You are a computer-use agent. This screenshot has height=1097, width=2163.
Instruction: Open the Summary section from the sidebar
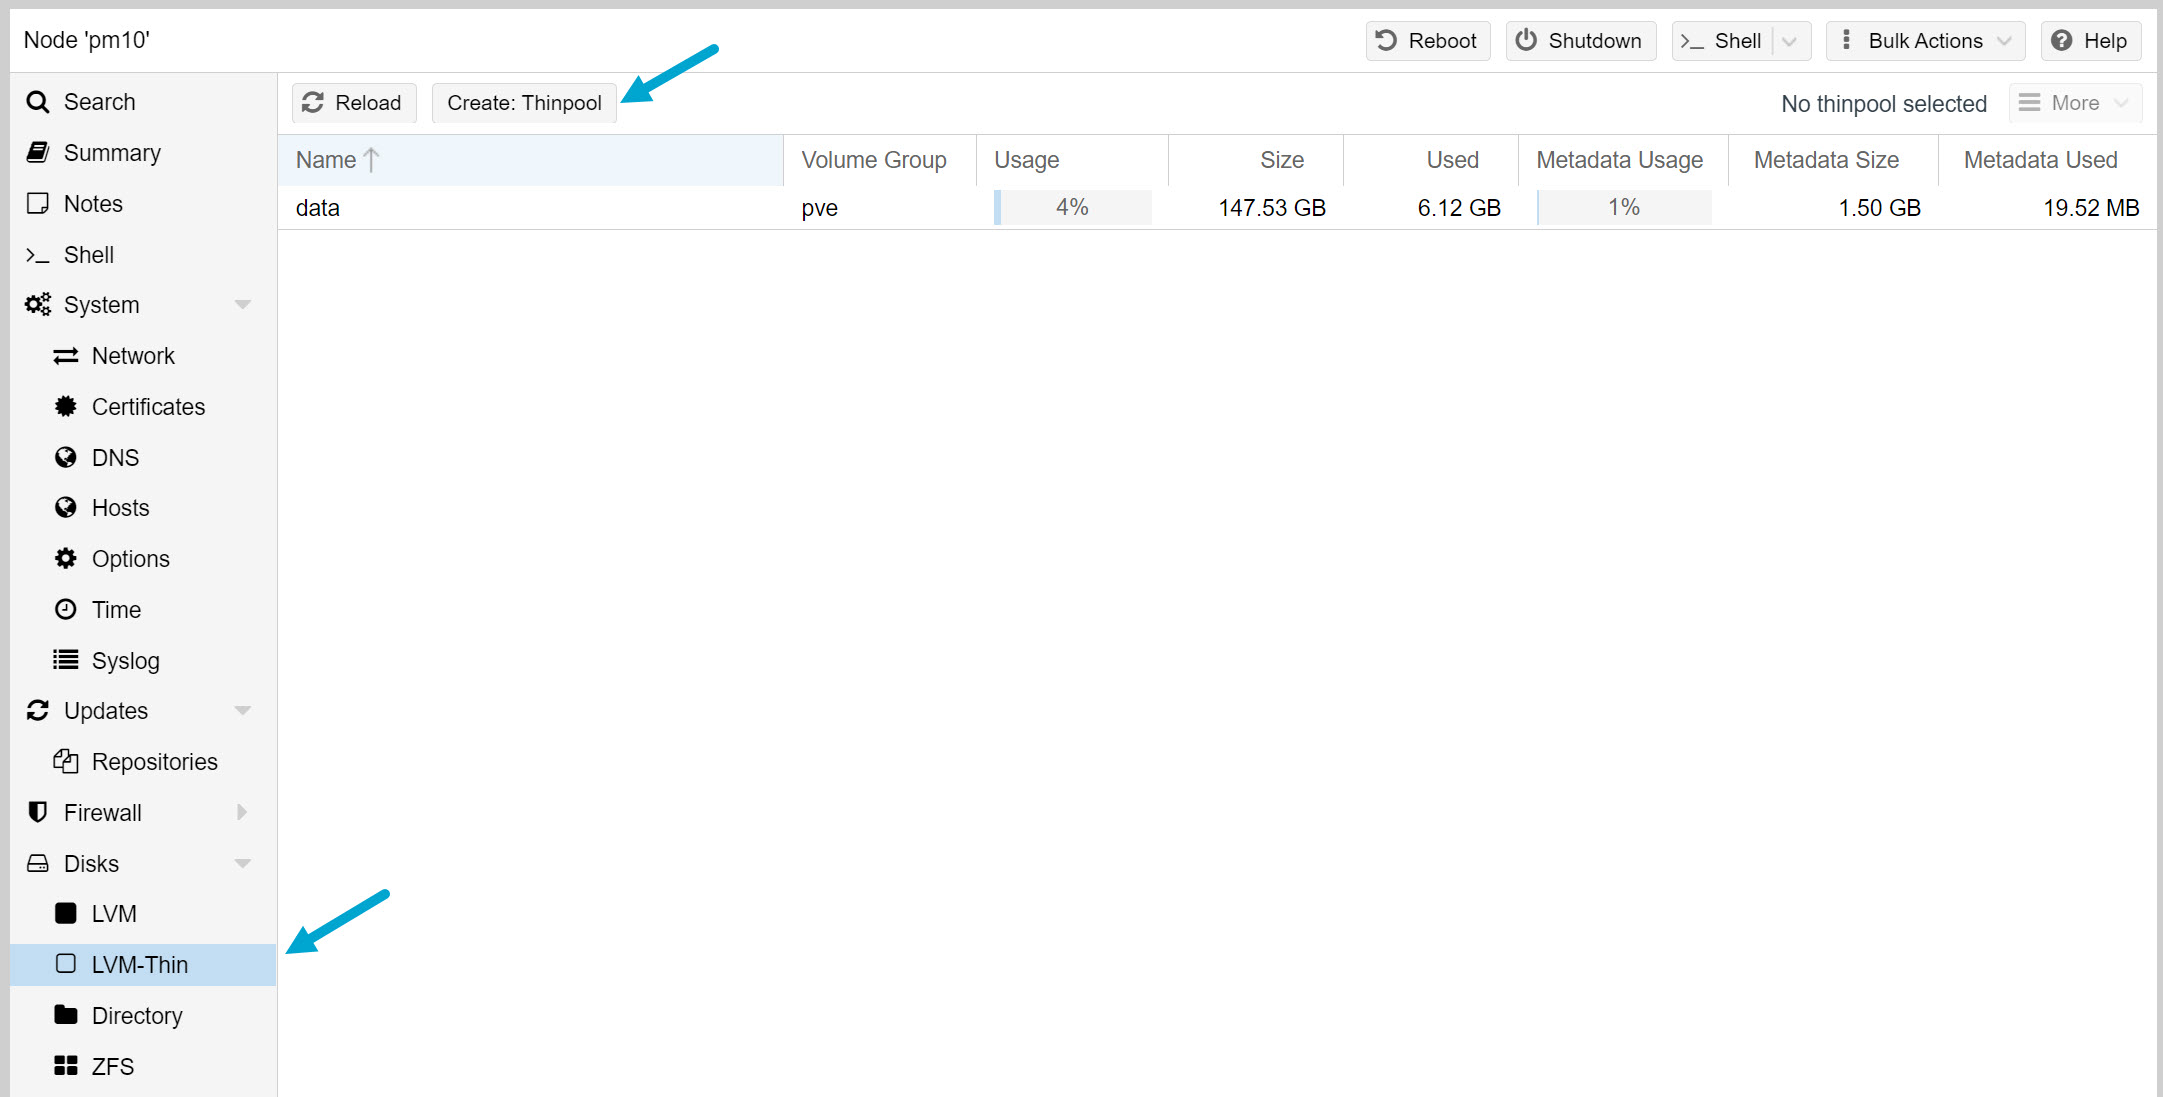112,152
